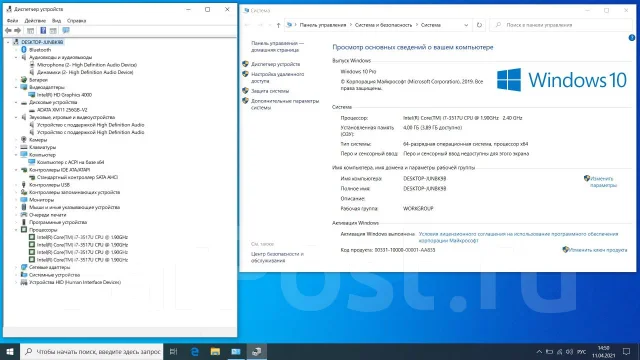The image size is (640, 360).
Task: Click the Сетевые адаптеры network icon
Action: pyautogui.click(x=24, y=267)
